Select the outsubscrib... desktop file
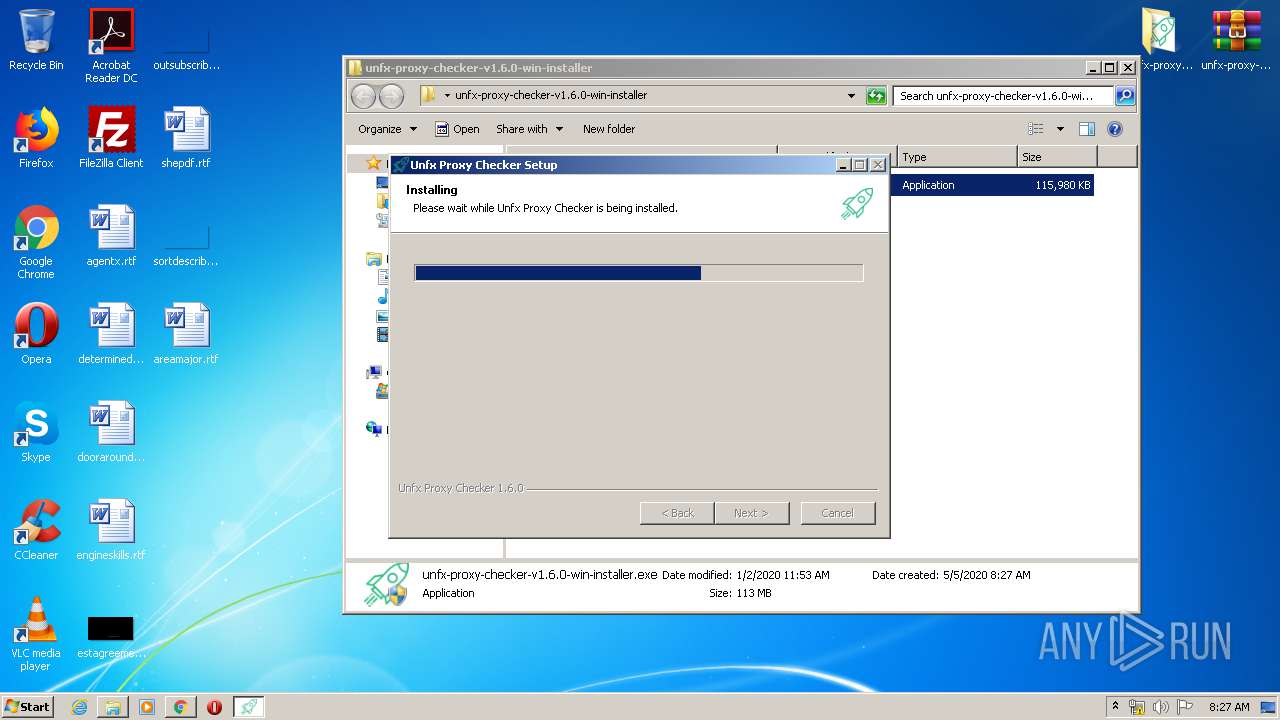 186,41
